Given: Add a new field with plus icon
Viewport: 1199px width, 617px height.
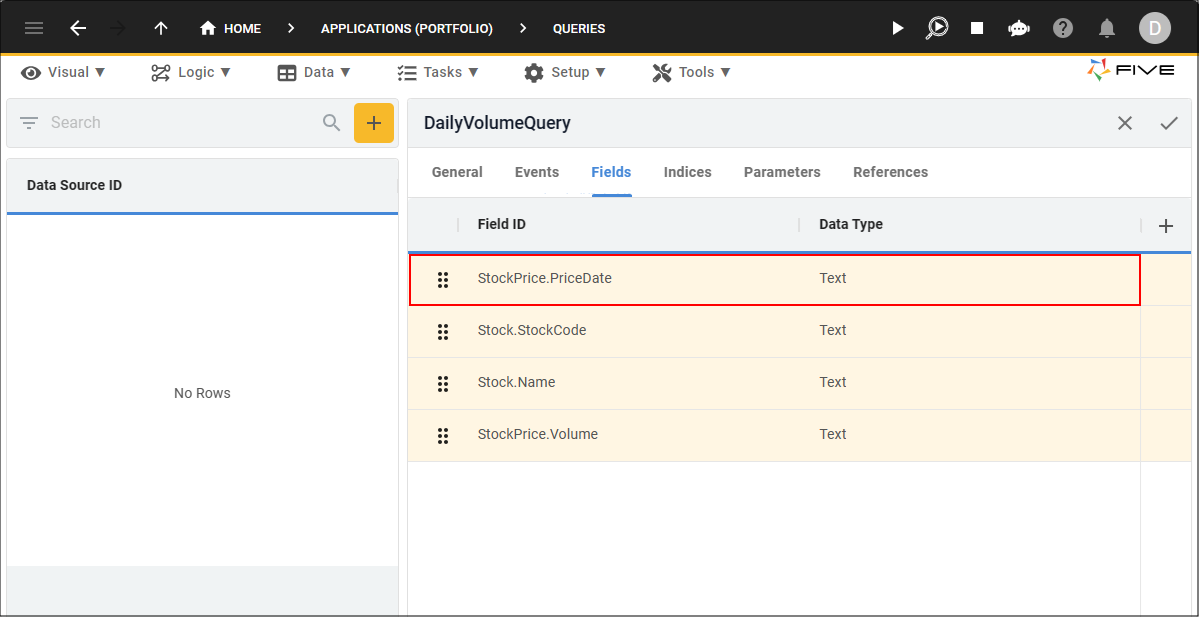Looking at the screenshot, I should [x=1165, y=226].
